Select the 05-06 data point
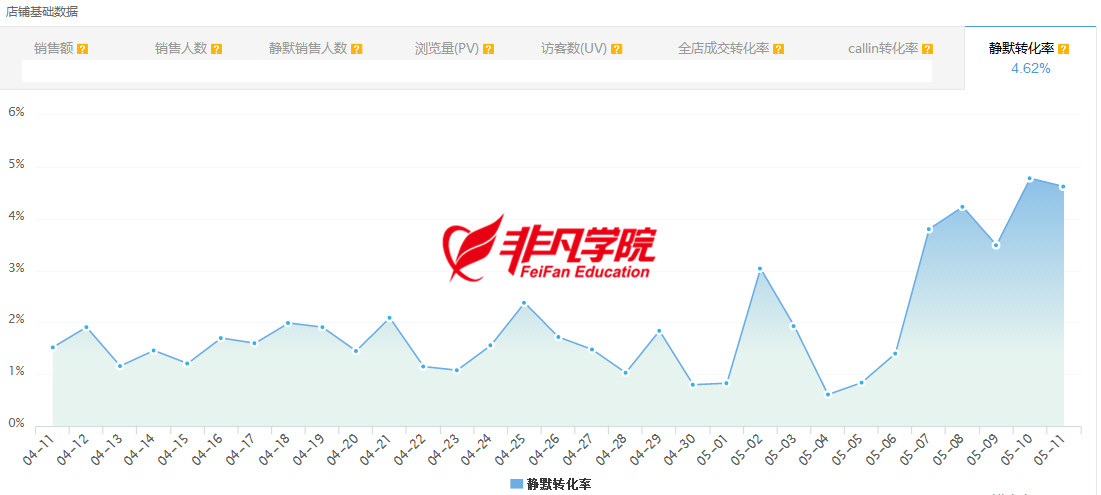 [895, 354]
